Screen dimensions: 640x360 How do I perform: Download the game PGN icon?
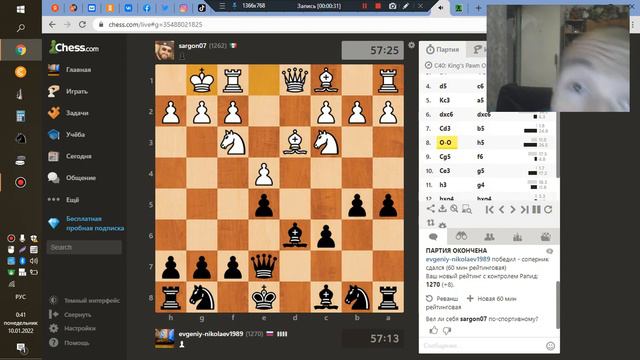[442, 209]
